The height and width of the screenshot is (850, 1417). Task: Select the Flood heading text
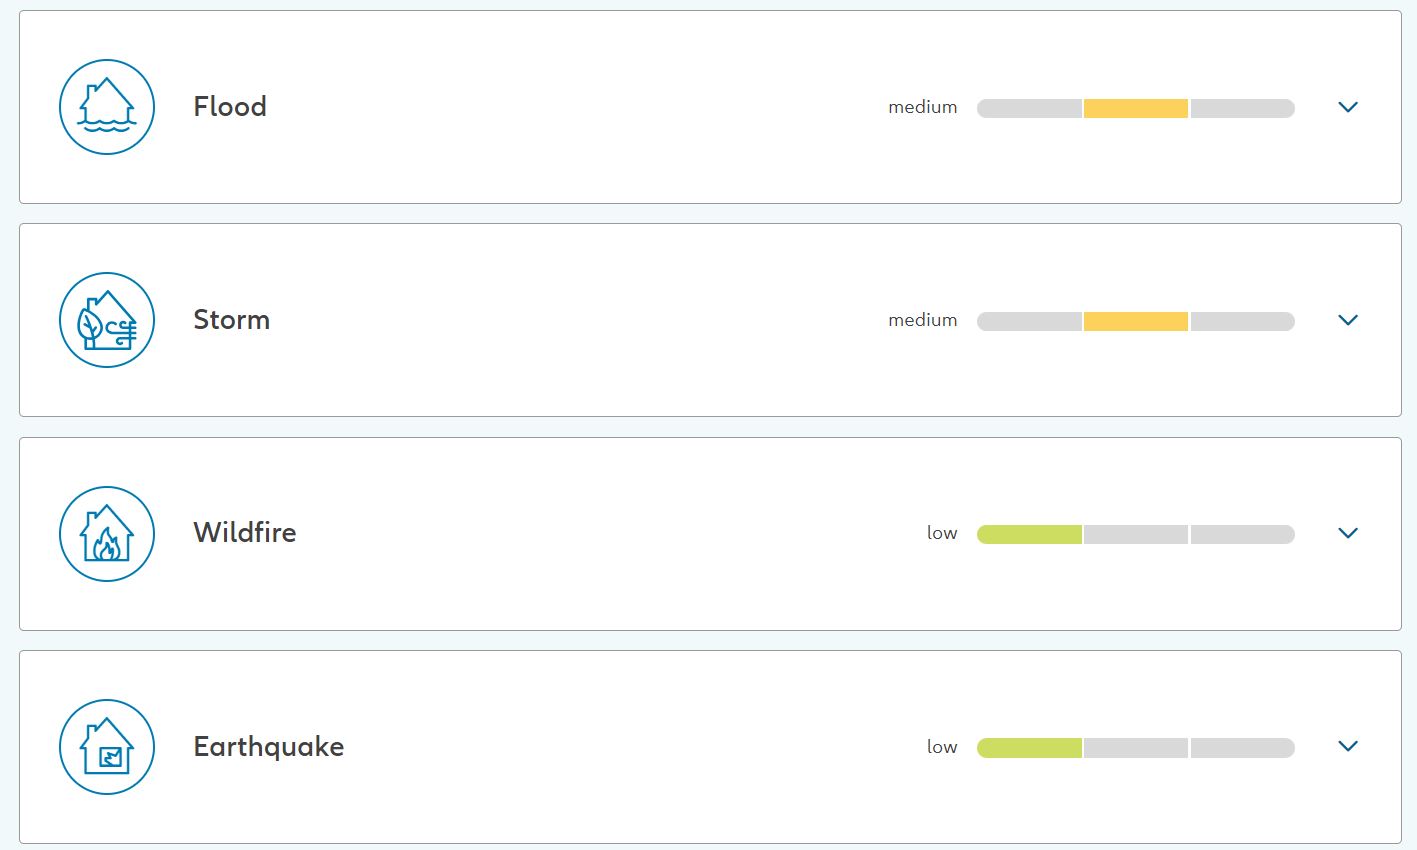(x=230, y=107)
